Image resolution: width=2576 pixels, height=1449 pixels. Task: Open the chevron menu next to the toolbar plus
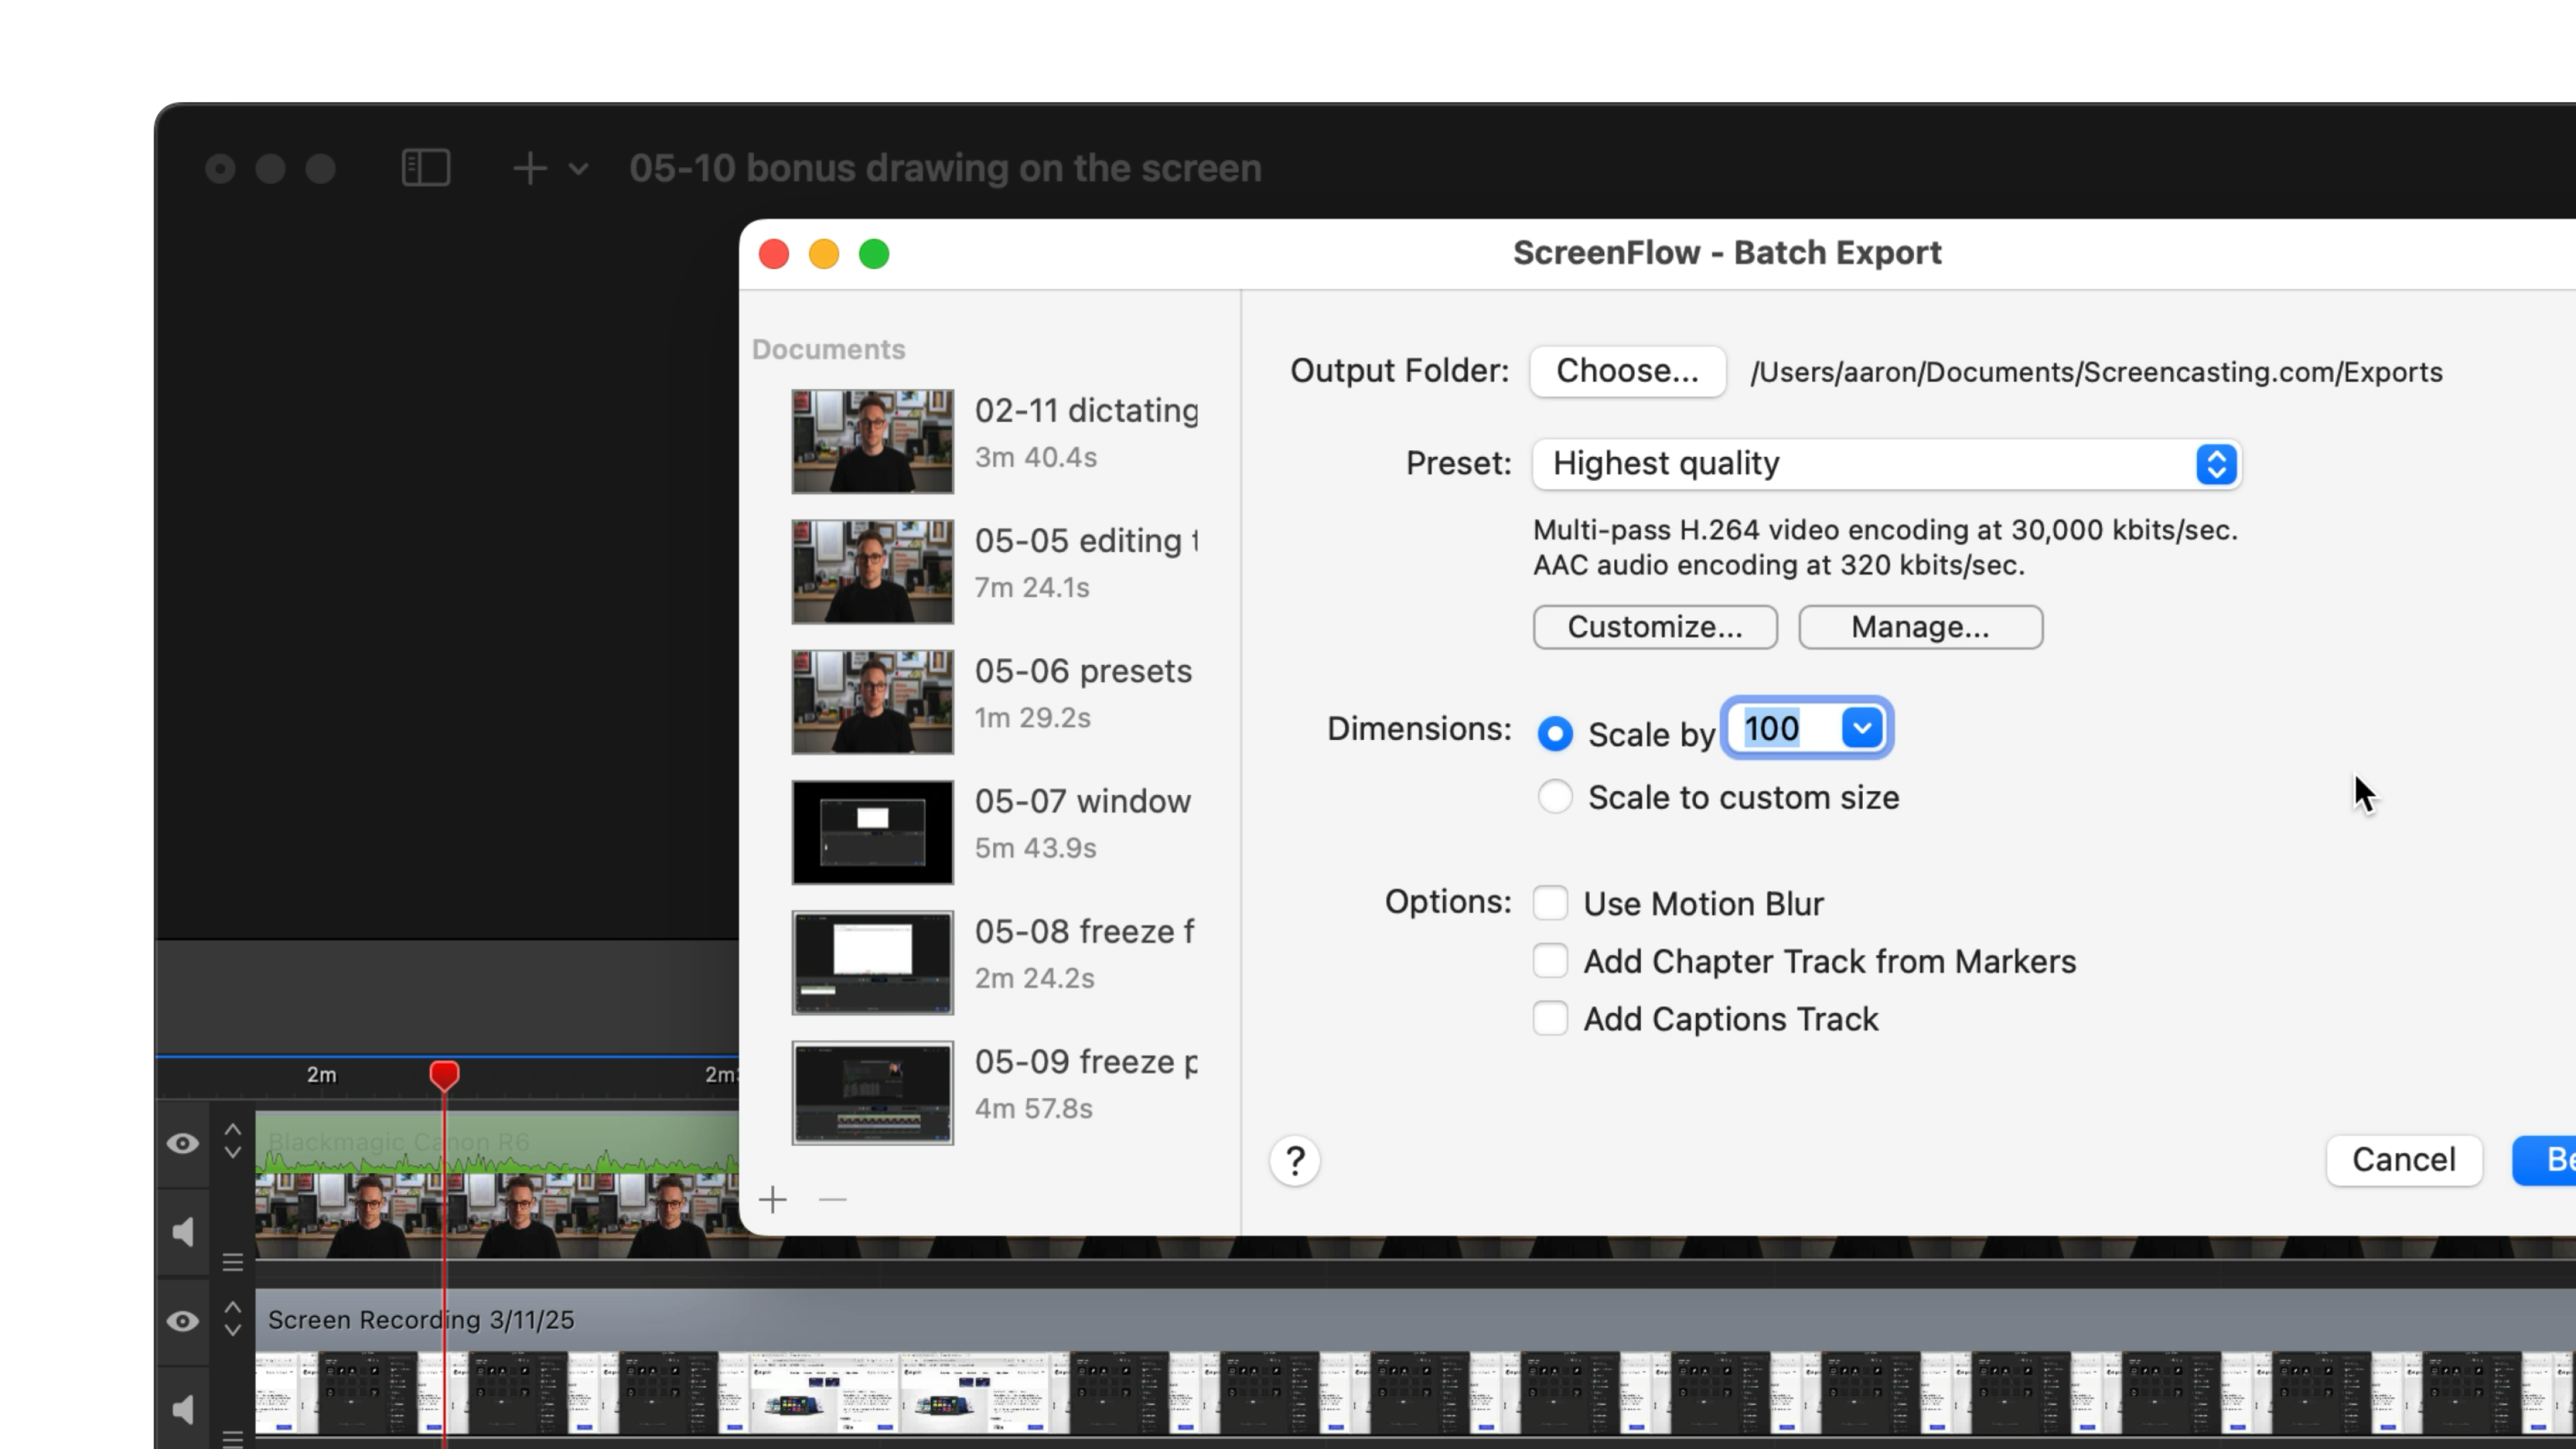pos(578,170)
